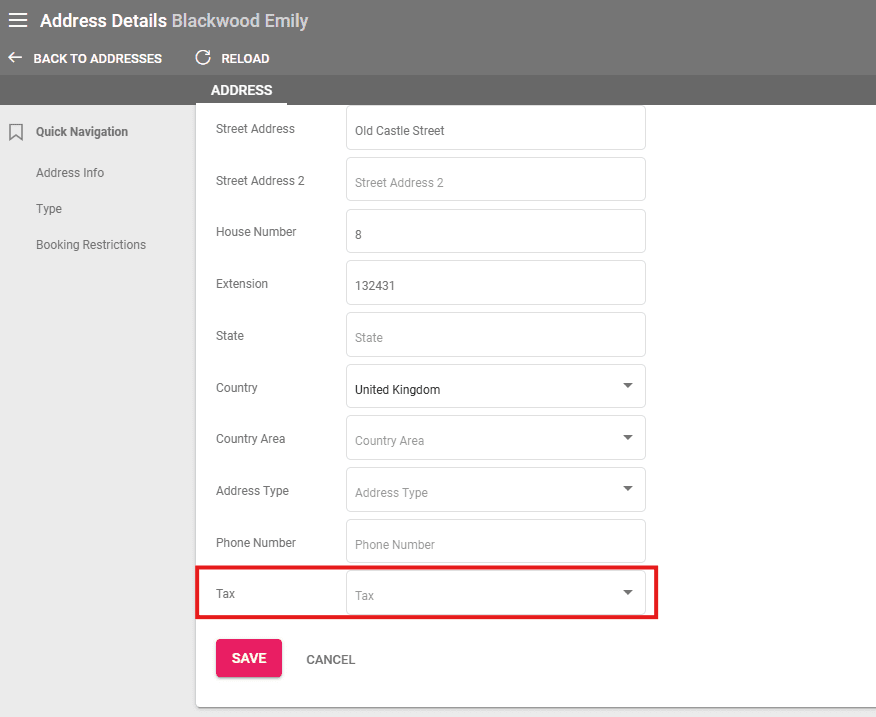876x717 pixels.
Task: Click the CANCEL button
Action: tap(330, 659)
